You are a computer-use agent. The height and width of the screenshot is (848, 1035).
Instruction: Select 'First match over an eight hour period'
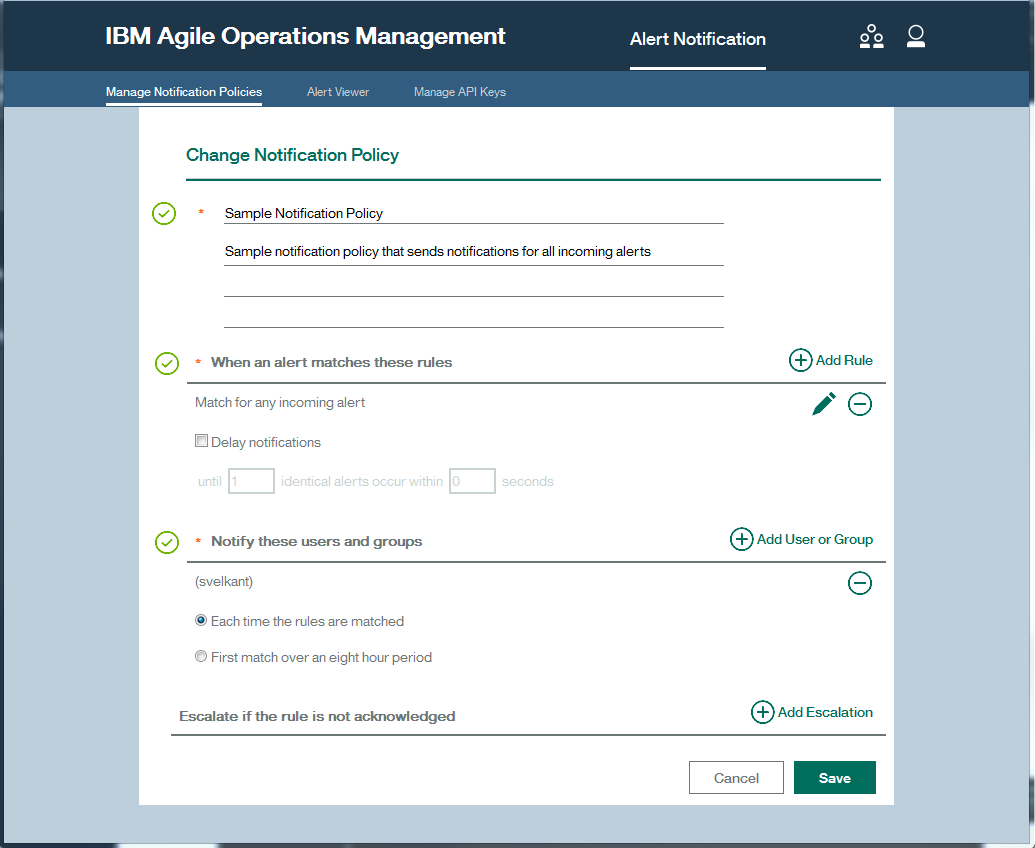tap(201, 656)
